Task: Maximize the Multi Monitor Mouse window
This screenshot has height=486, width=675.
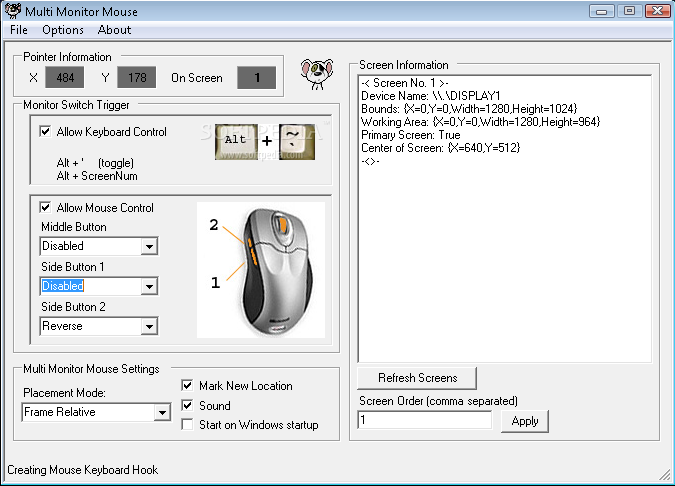Action: coord(629,11)
